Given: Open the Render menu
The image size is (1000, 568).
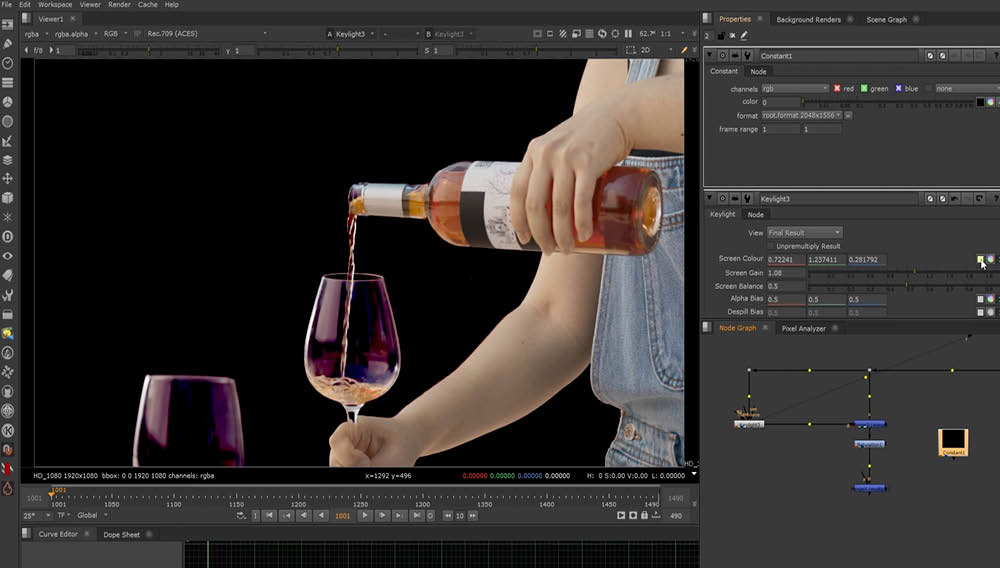Looking at the screenshot, I should point(119,5).
